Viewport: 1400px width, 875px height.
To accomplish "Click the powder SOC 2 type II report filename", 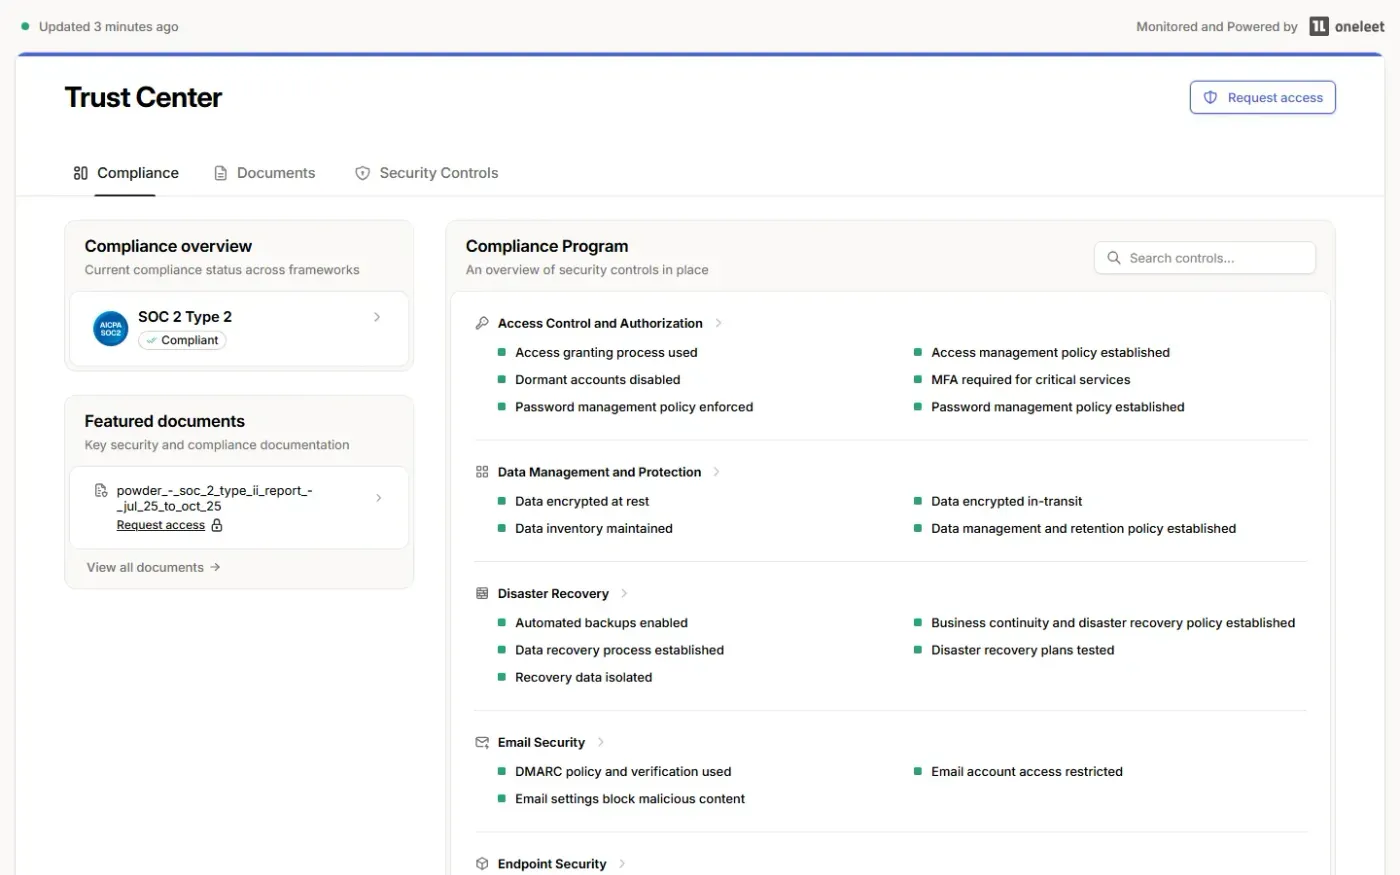I will point(215,498).
